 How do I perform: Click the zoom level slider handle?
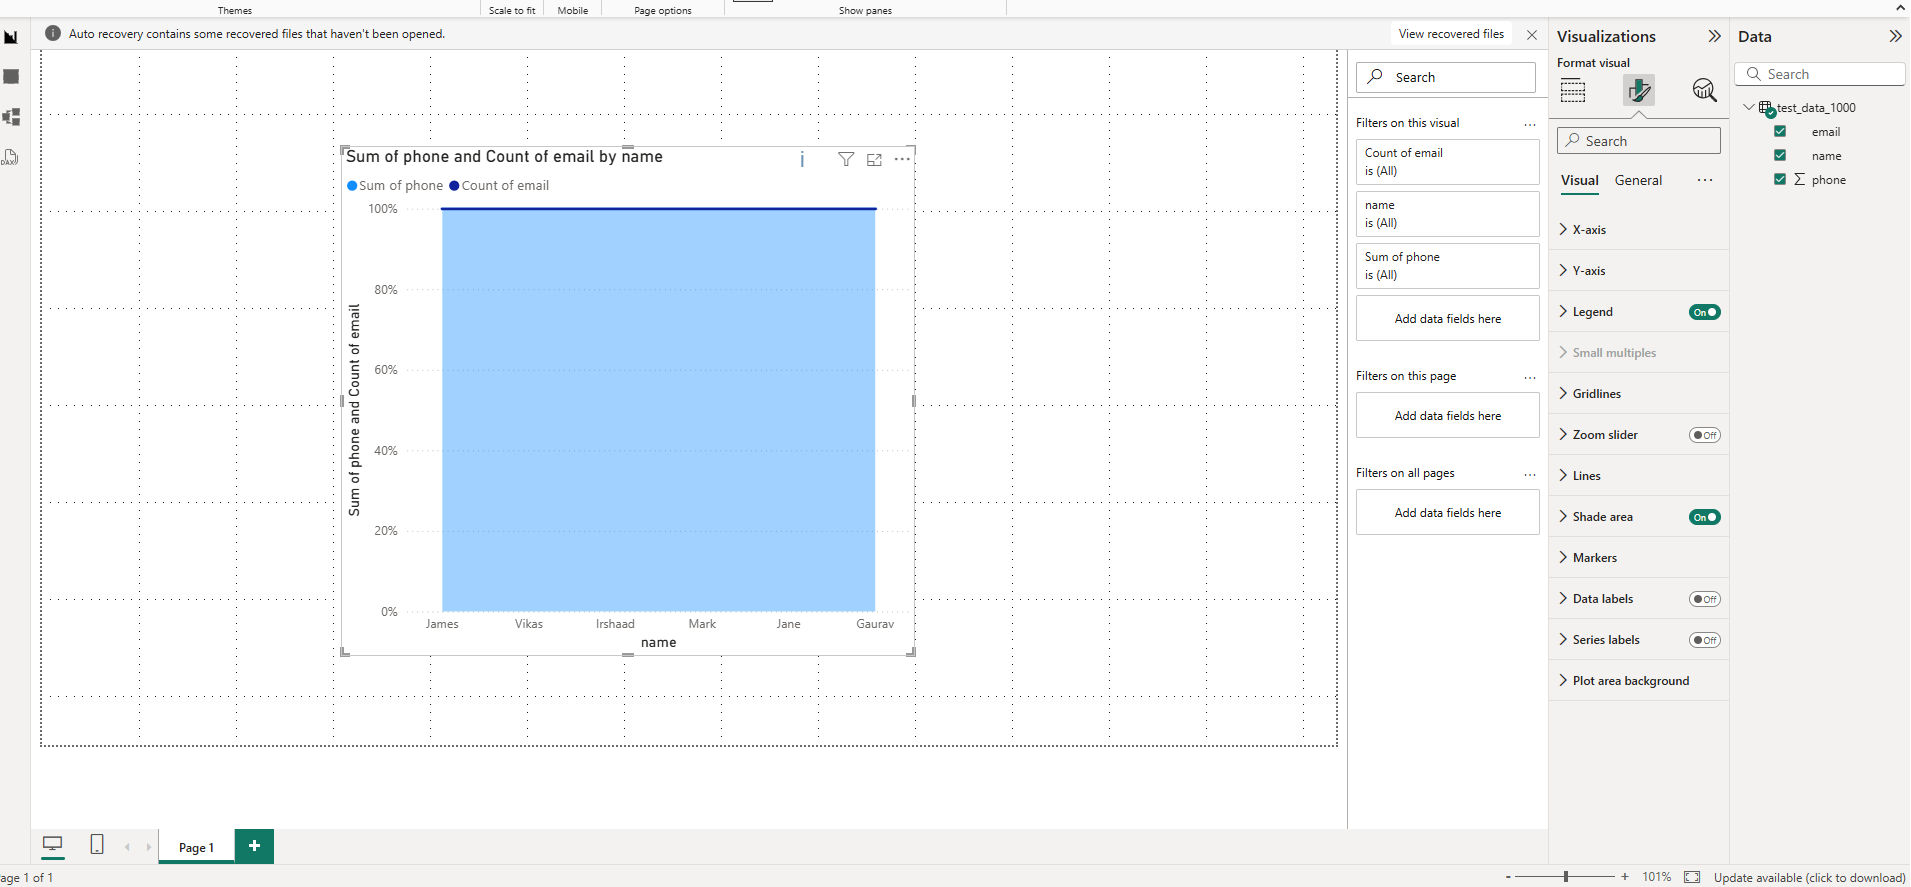[x=1566, y=877]
